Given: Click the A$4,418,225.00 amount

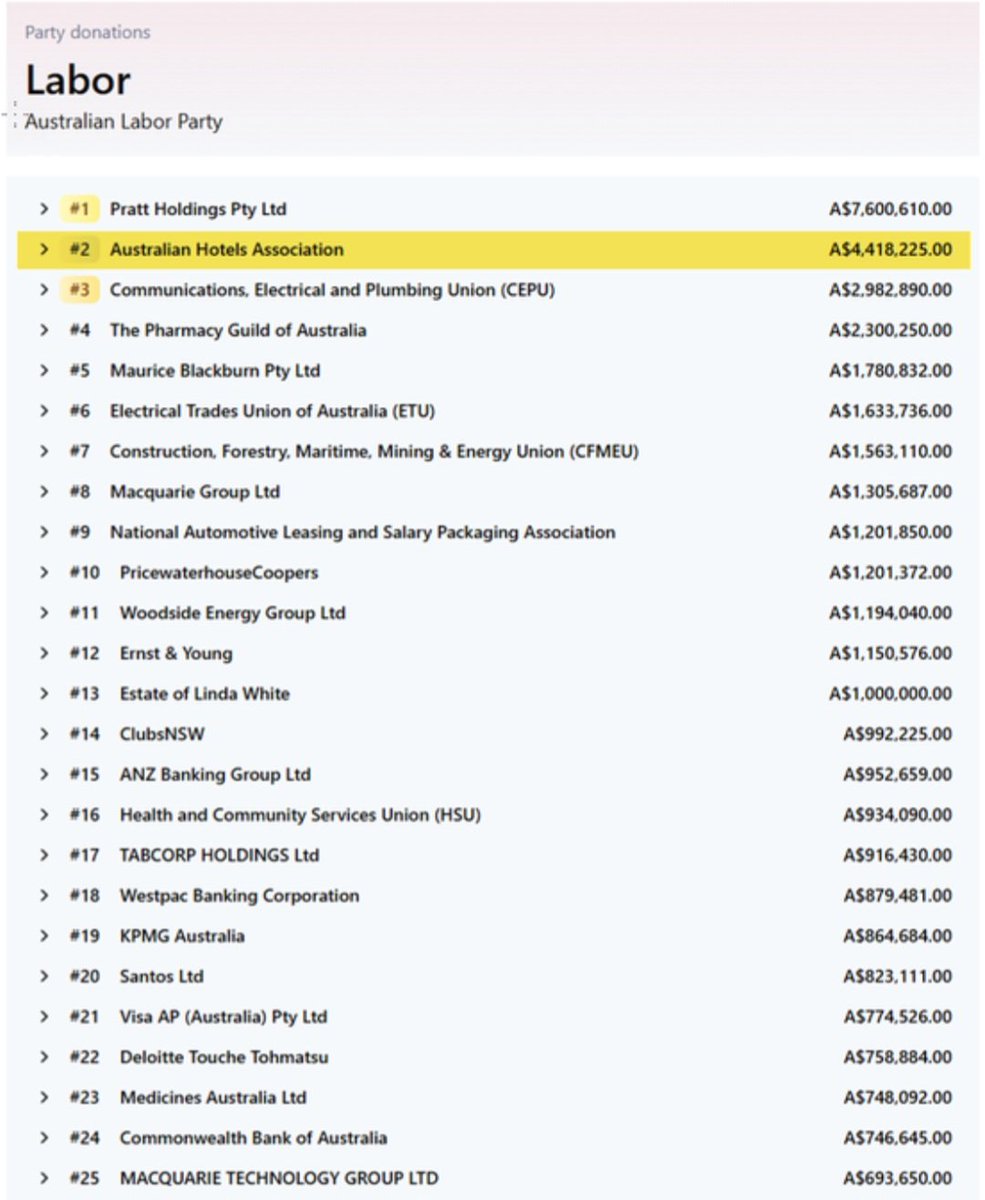Looking at the screenshot, I should click(x=891, y=249).
